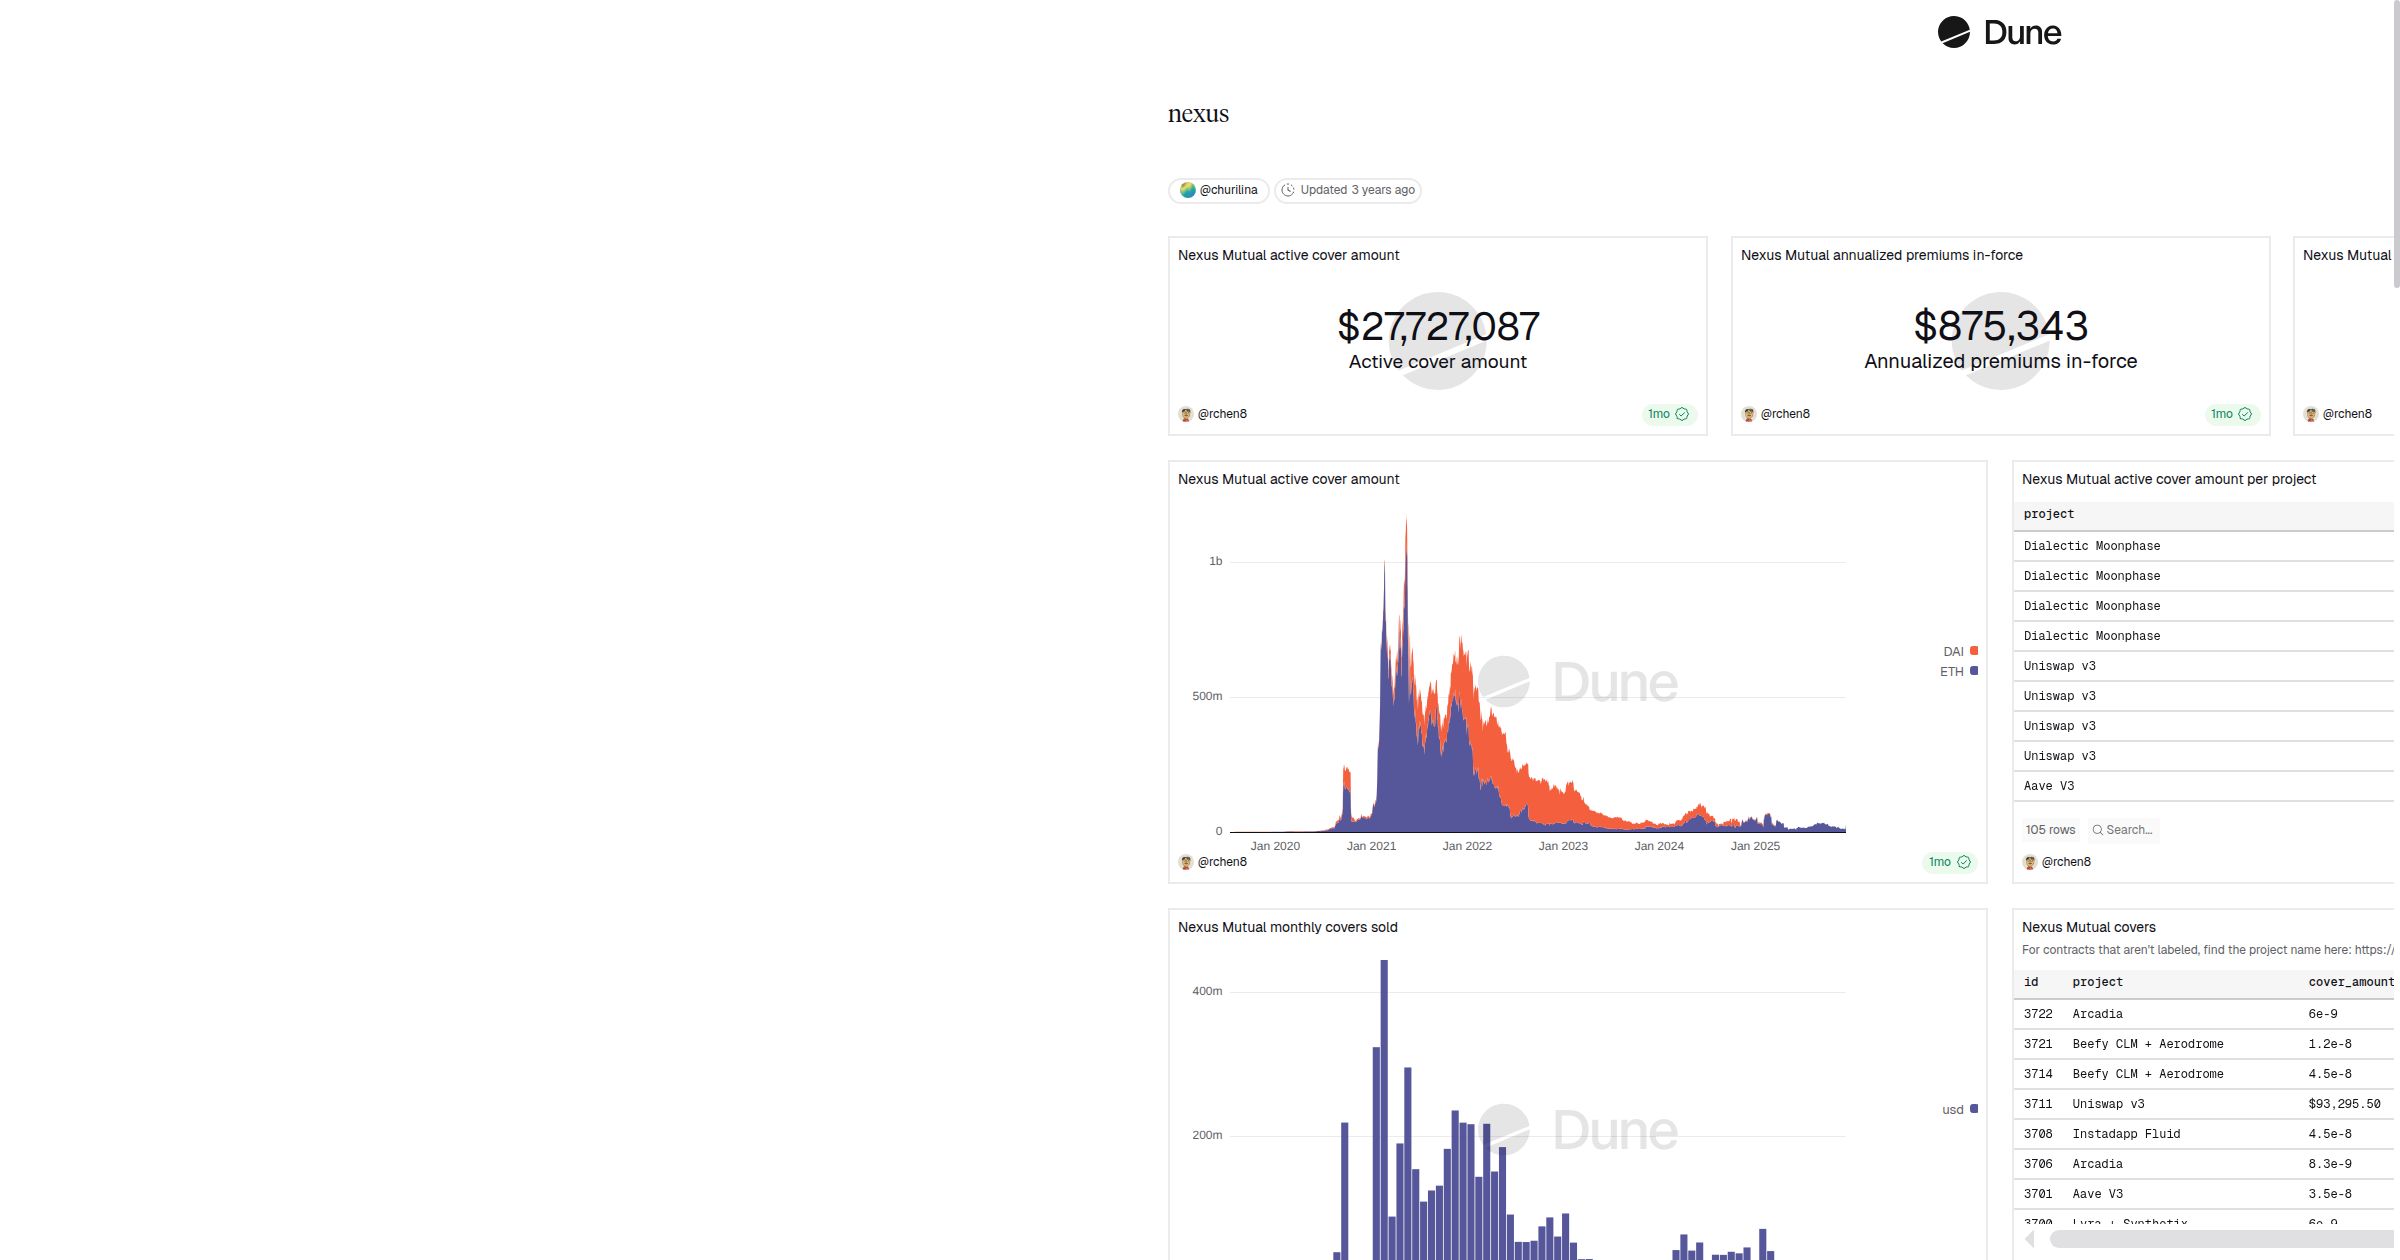Click @rchen8 link on annualized premiums card
This screenshot has height=1260, width=2400.
coord(1784,414)
